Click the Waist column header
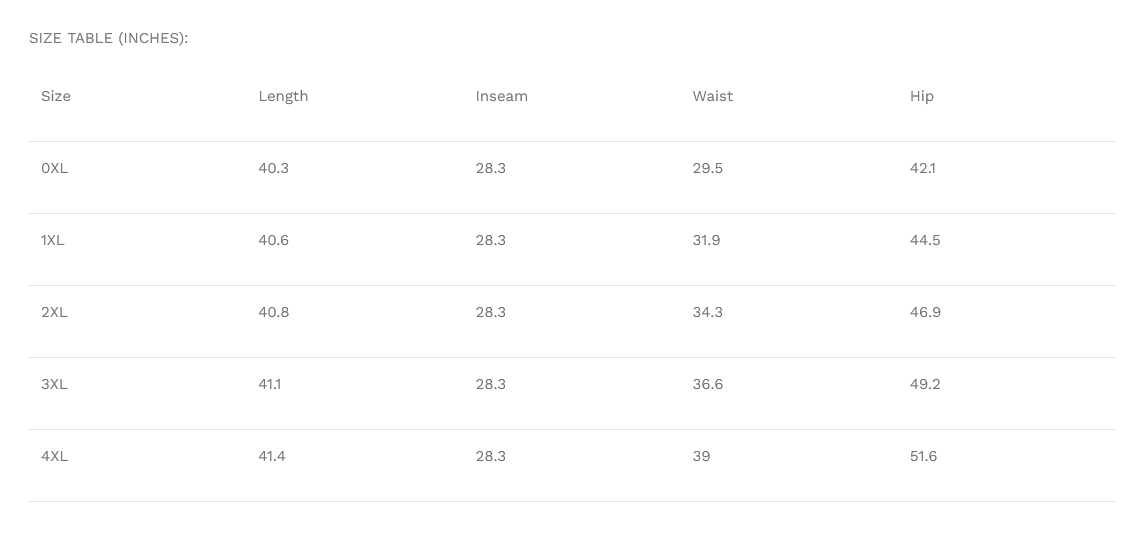Viewport: 1134px width, 541px height. (712, 96)
